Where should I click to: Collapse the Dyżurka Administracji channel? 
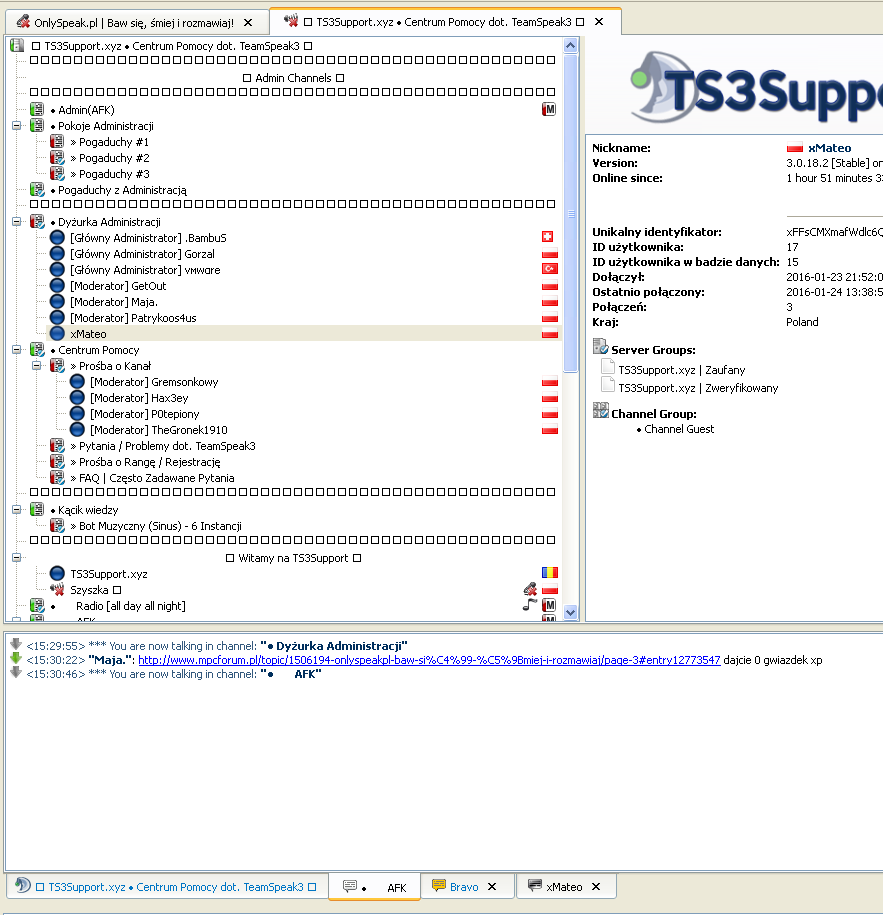17,222
